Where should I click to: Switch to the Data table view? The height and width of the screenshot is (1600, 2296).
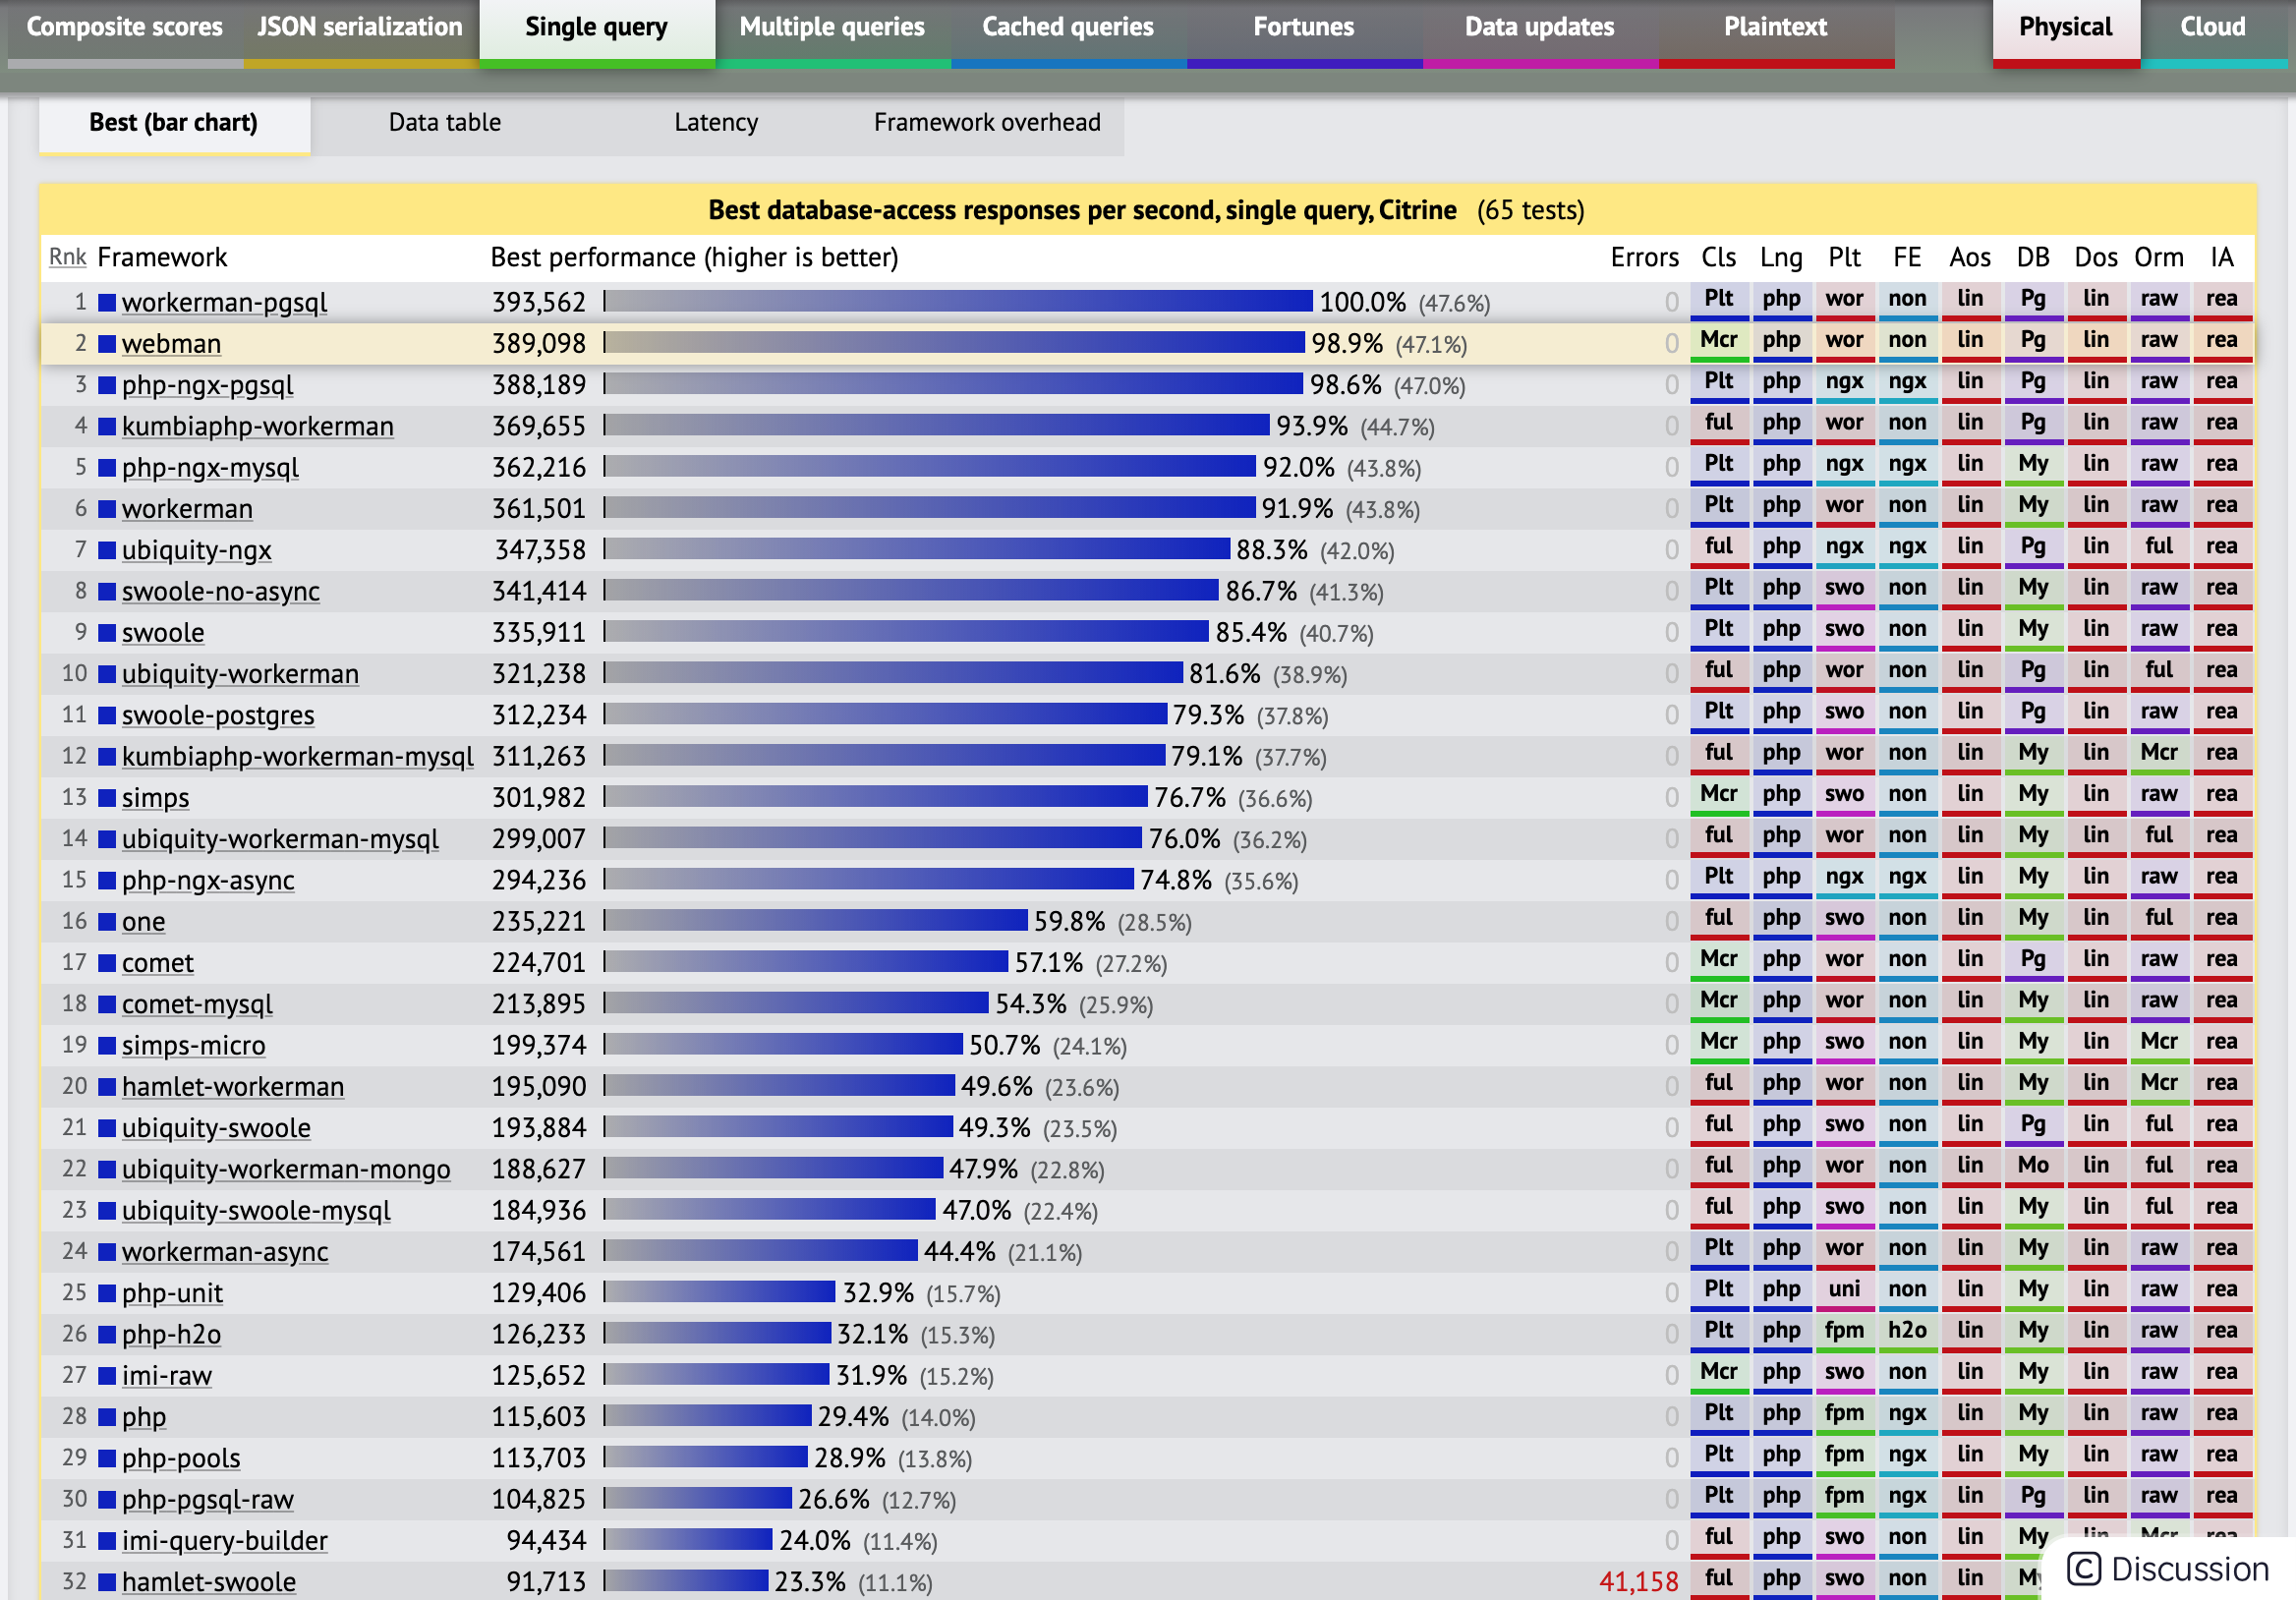(x=445, y=123)
